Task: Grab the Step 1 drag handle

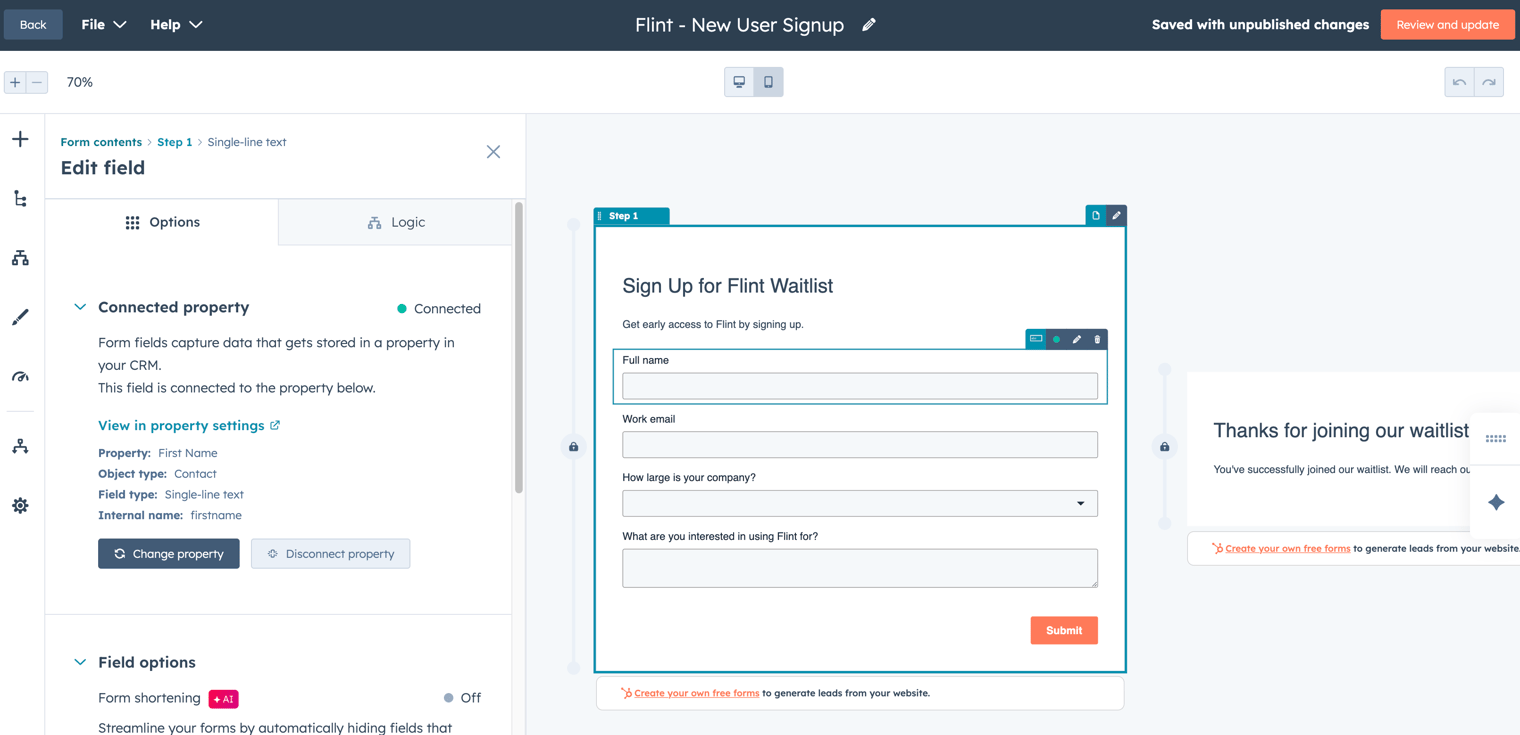Action: click(x=600, y=216)
